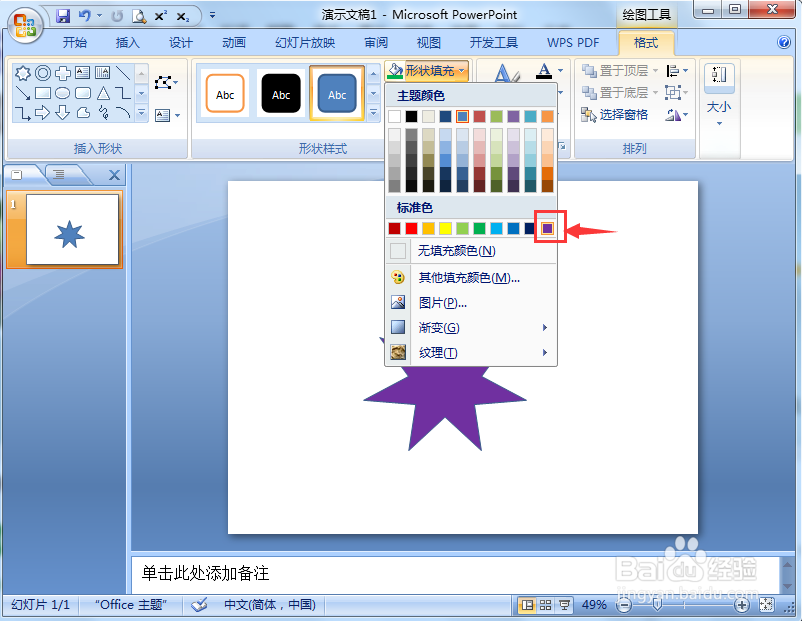This screenshot has width=802, height=621.
Task: Open the rotate objects dropdown
Action: [677, 115]
